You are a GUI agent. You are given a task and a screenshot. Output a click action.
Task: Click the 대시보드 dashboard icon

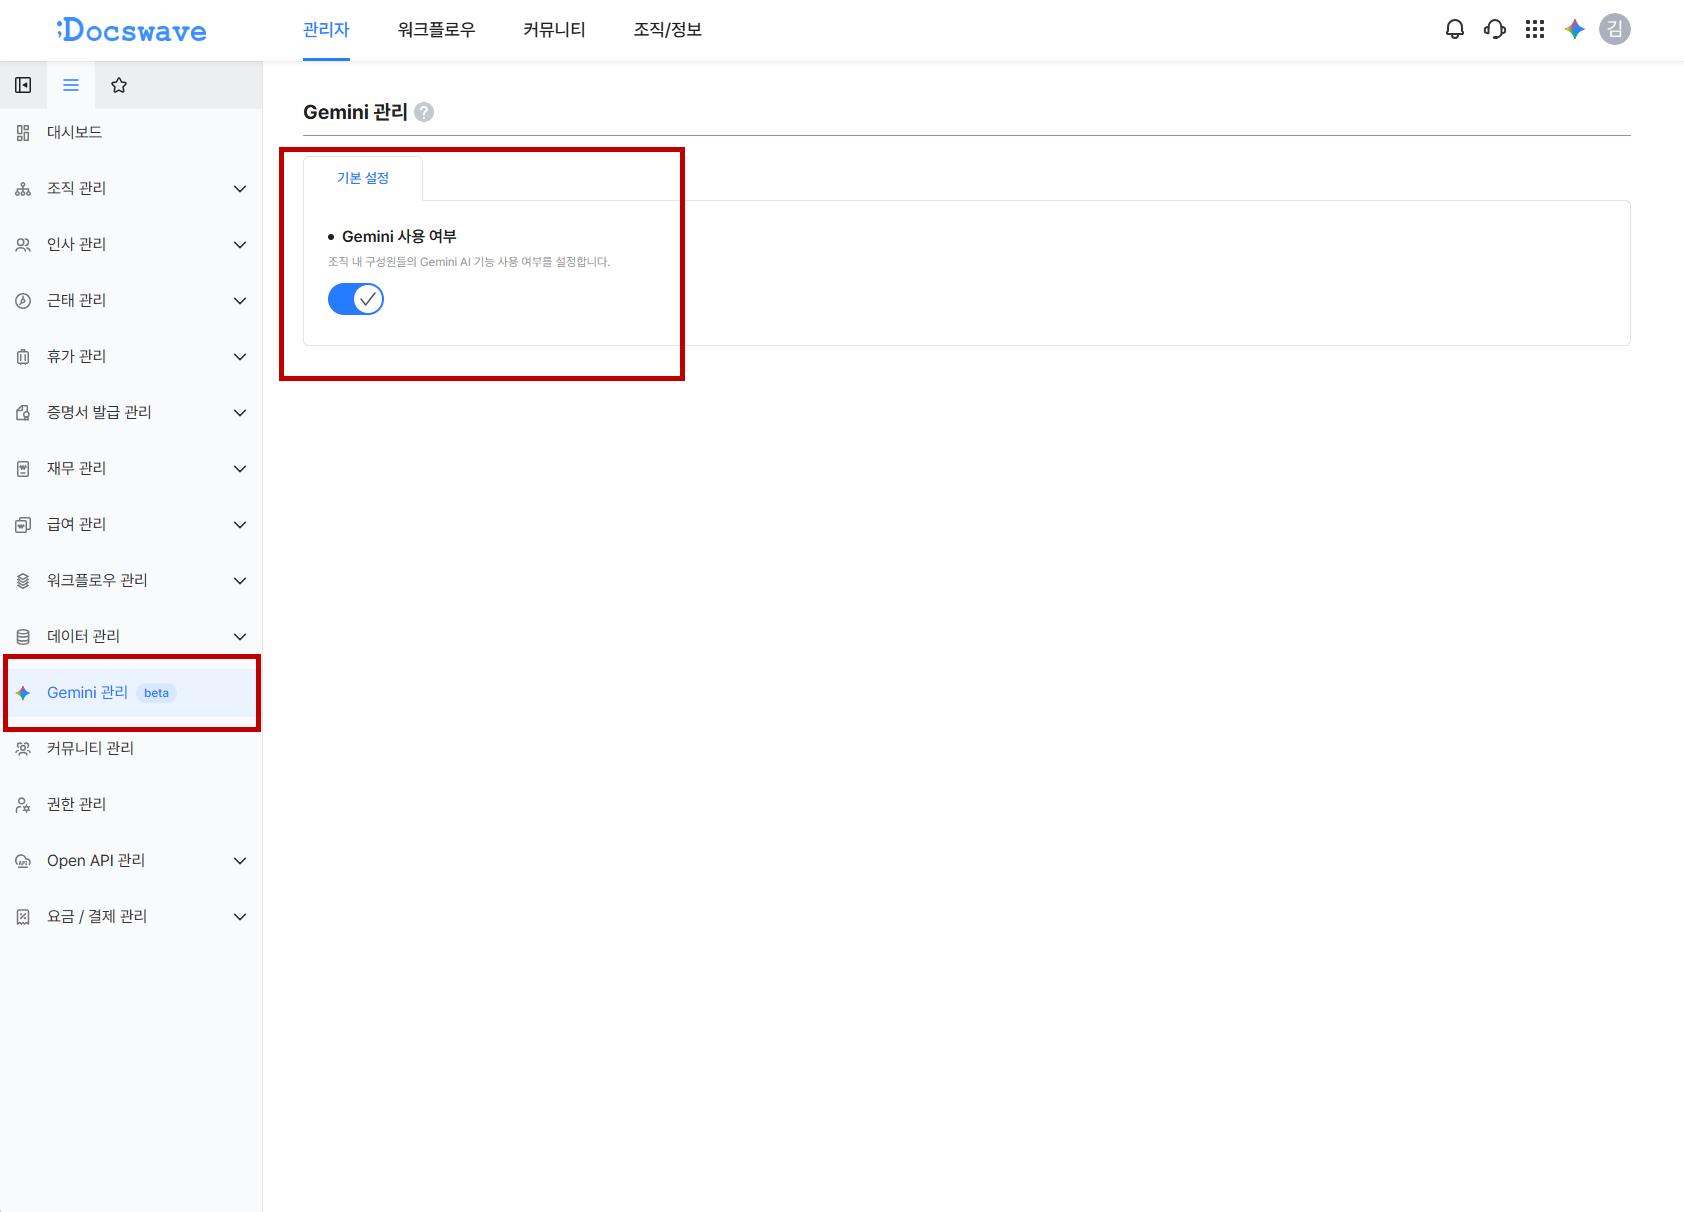pos(23,133)
